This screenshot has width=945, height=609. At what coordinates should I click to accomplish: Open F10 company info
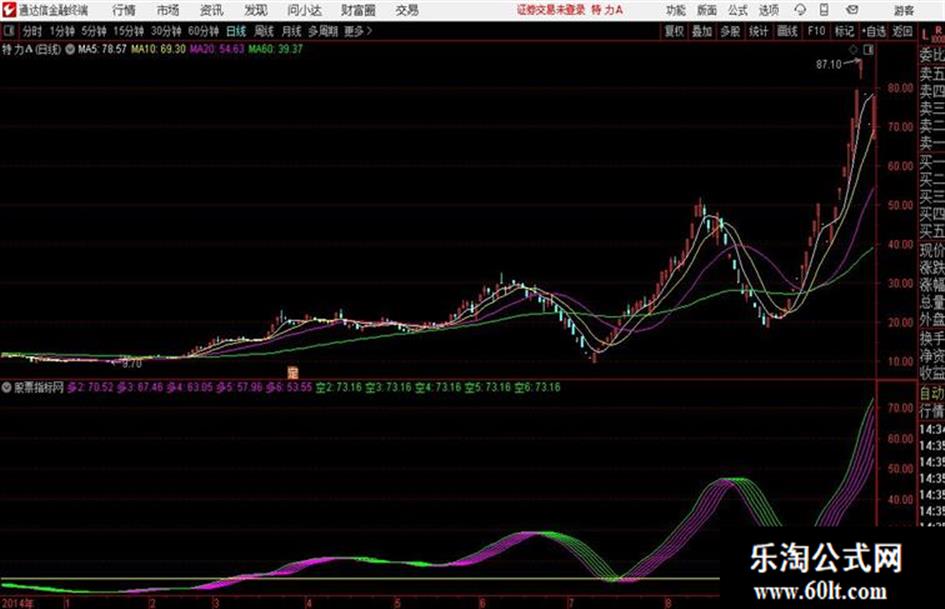[816, 31]
